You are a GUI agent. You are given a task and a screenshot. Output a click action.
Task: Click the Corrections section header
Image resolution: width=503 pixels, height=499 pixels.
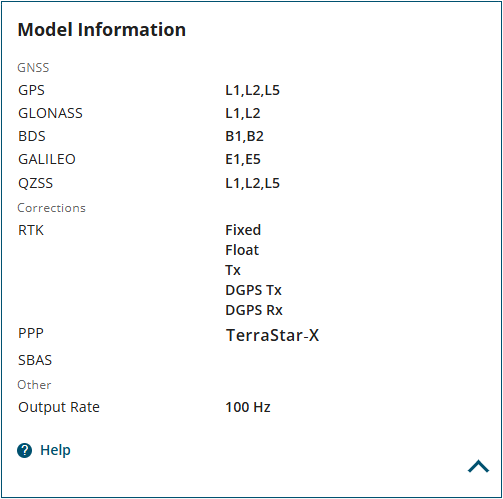[x=51, y=208]
